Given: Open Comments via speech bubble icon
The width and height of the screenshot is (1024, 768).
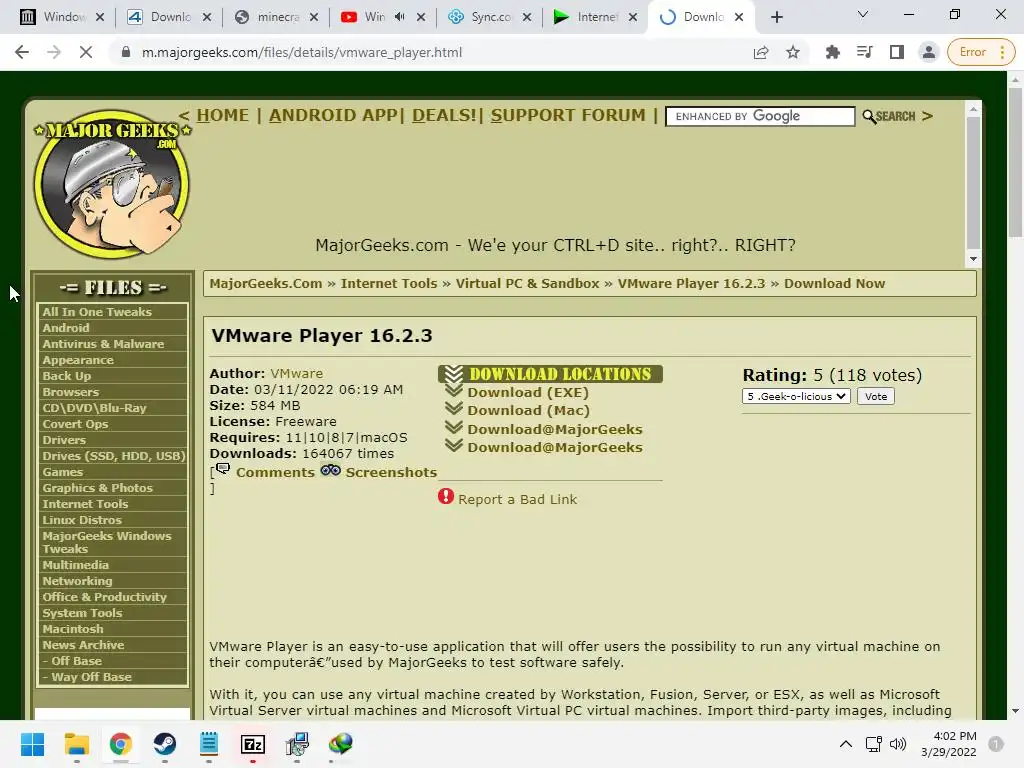Looking at the screenshot, I should tap(223, 469).
